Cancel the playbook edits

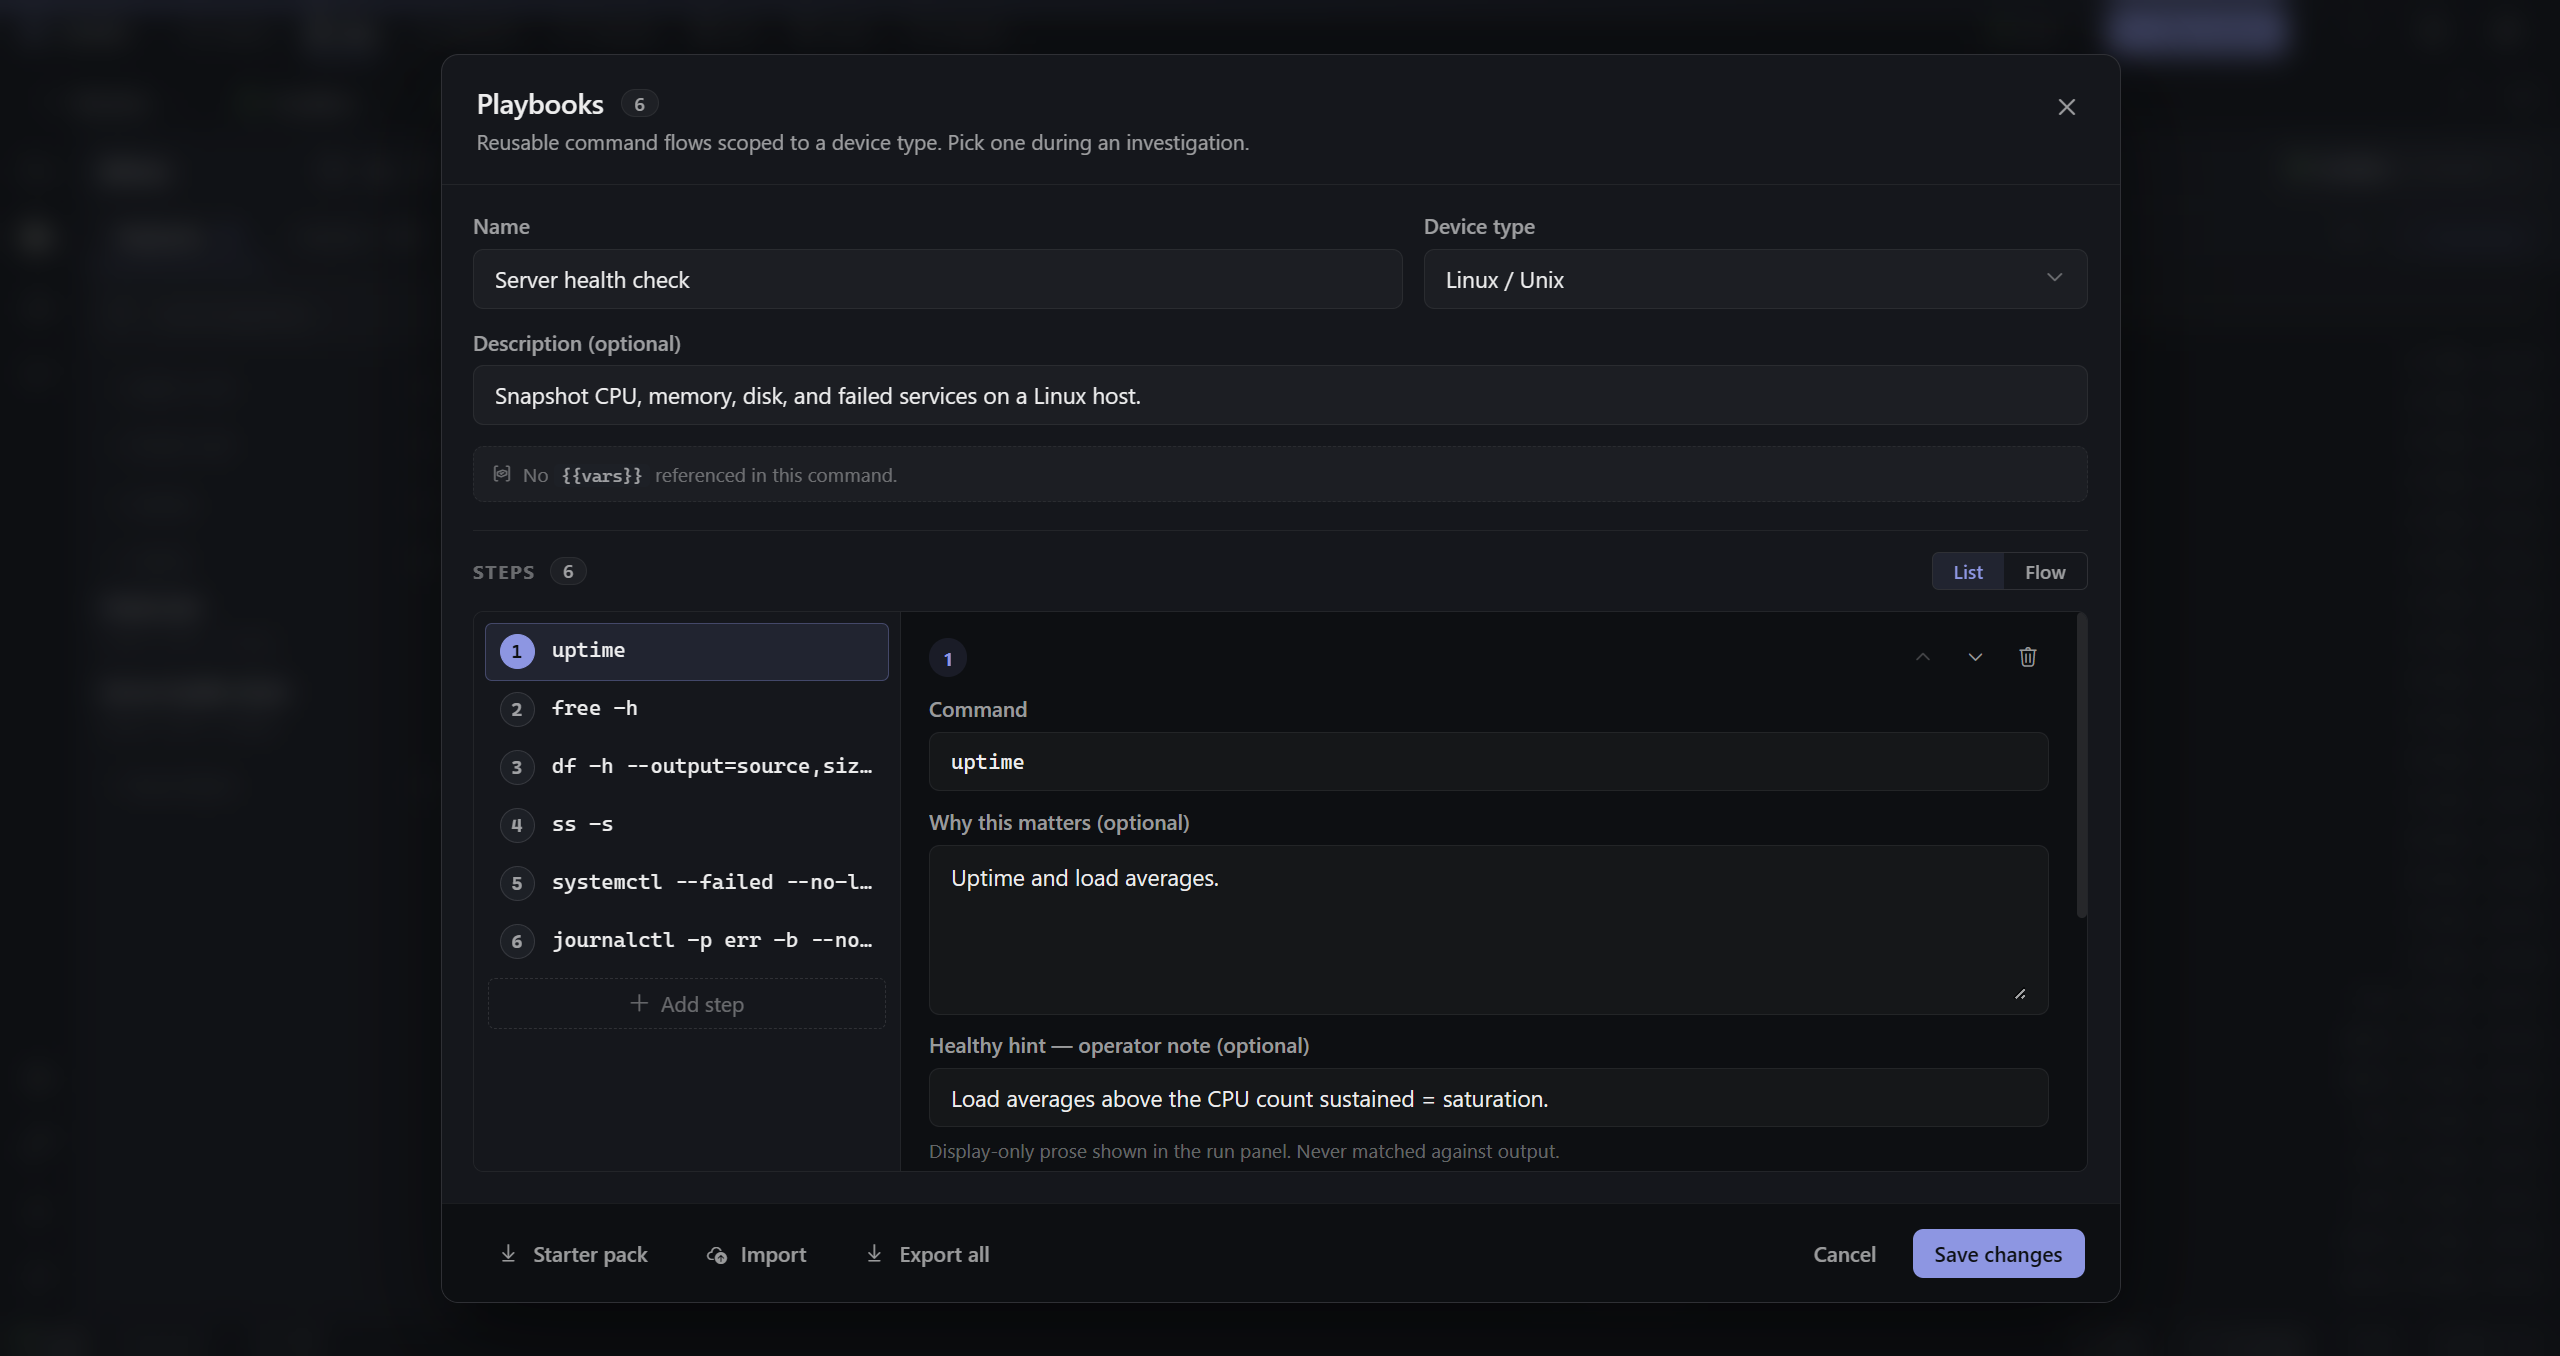1844,1254
